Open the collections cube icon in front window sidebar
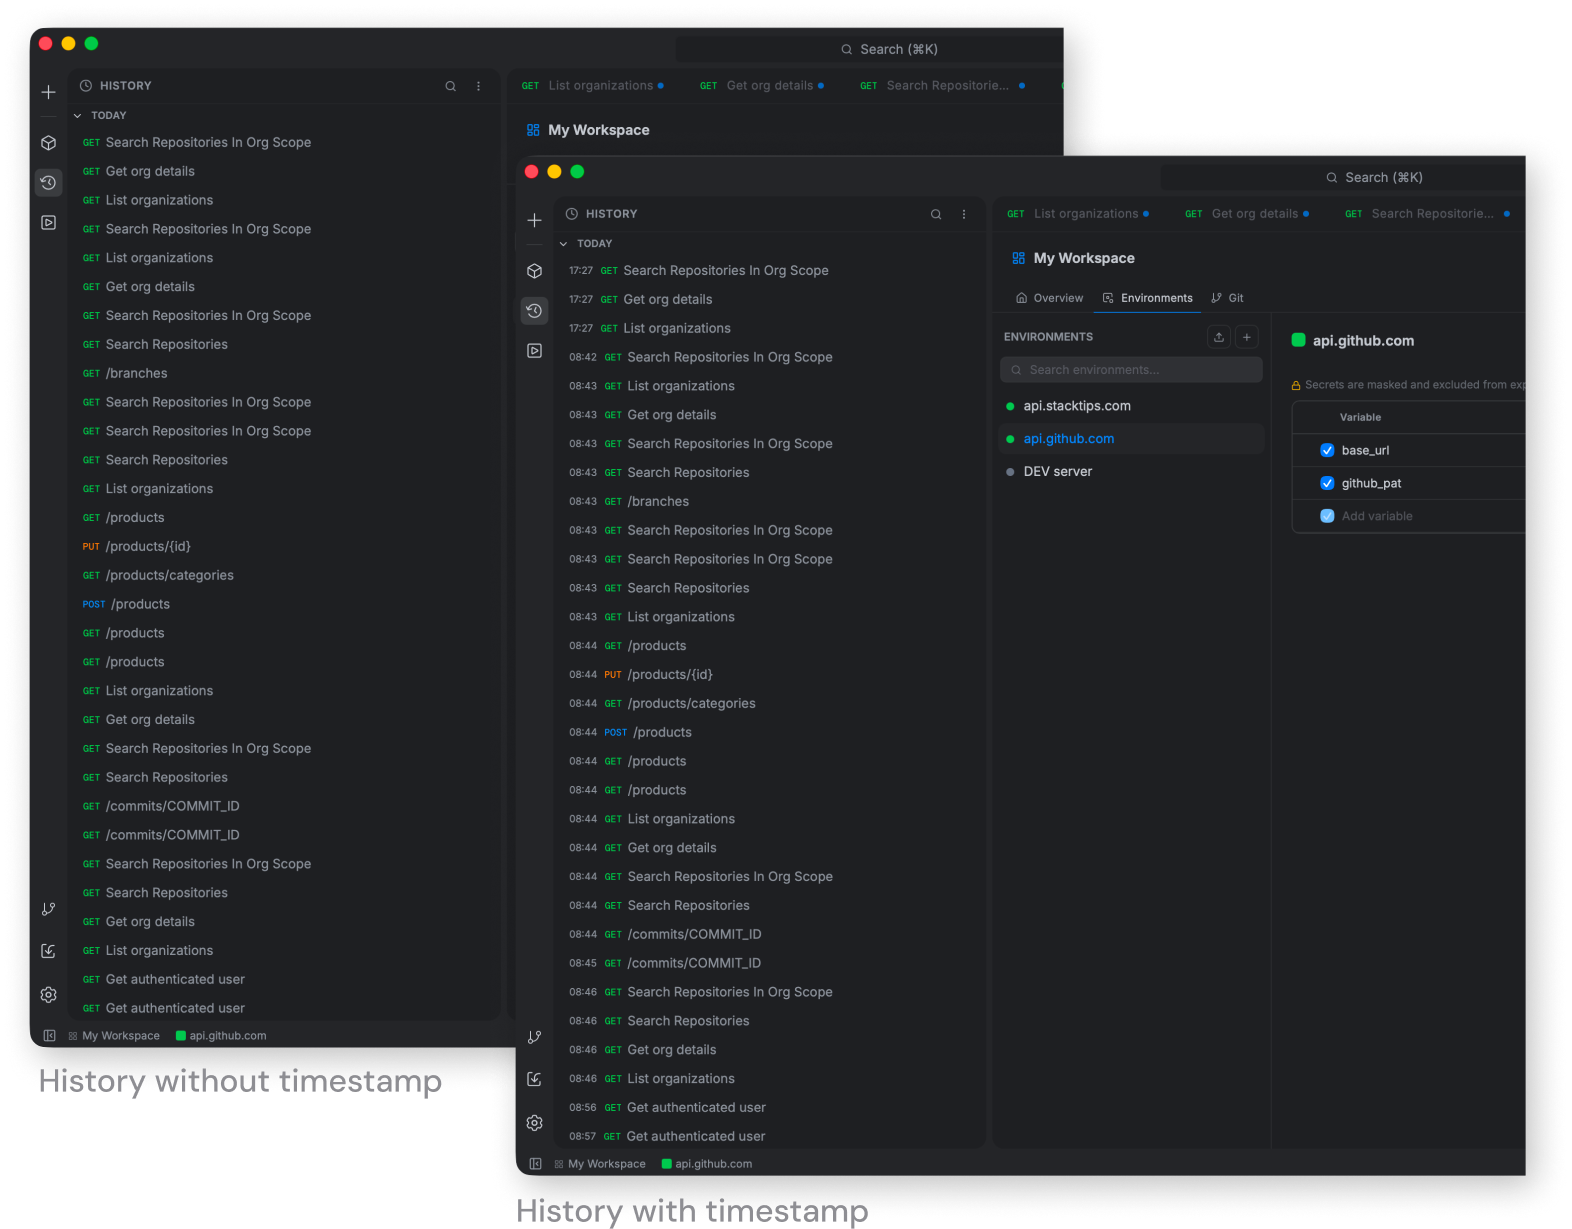 click(x=534, y=271)
